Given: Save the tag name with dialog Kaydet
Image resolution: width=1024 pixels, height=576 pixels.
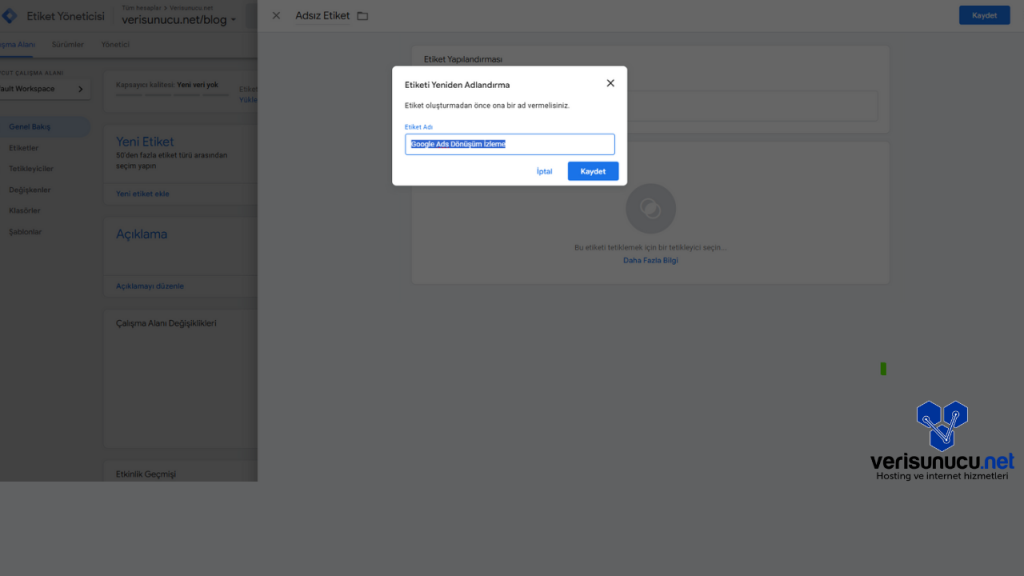Looking at the screenshot, I should point(593,171).
